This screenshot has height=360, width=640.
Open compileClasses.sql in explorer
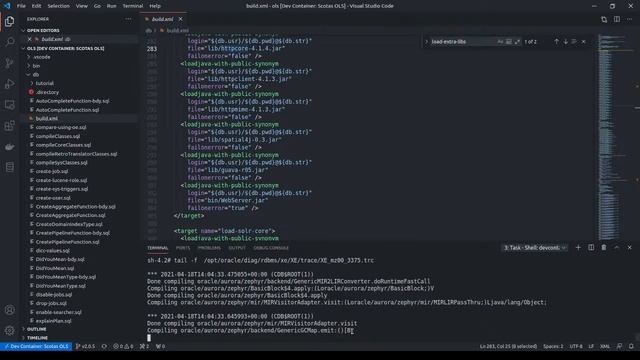[x=58, y=136]
